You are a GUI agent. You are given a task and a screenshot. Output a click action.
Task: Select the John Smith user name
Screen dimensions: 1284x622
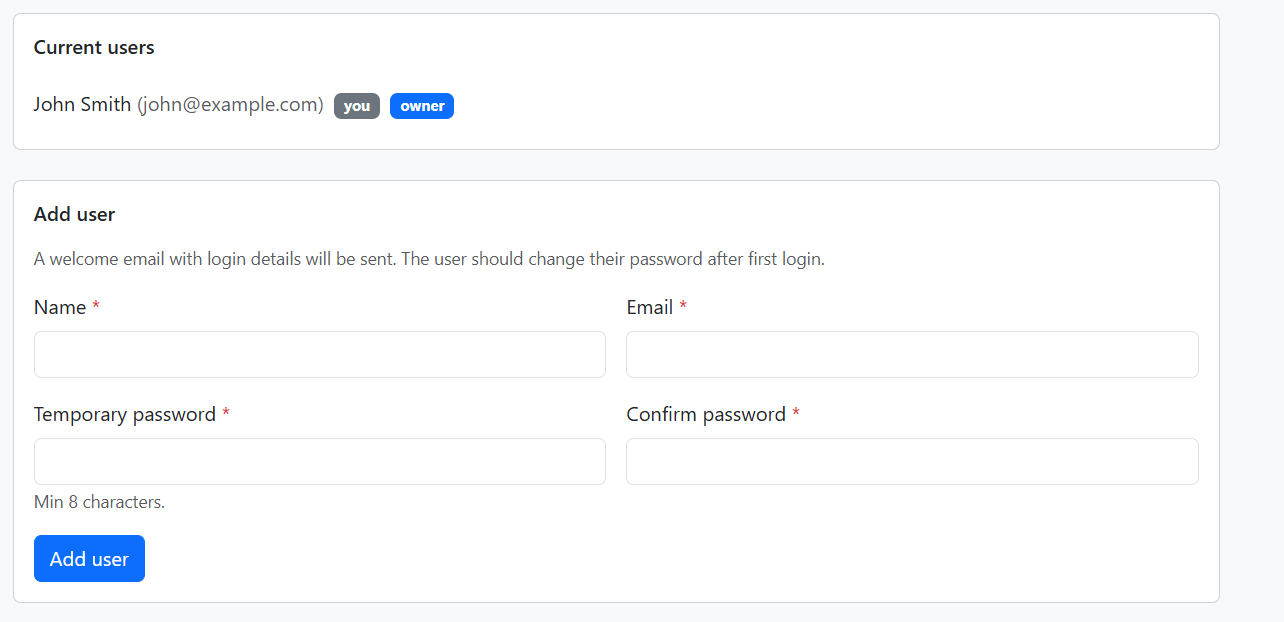pos(82,104)
